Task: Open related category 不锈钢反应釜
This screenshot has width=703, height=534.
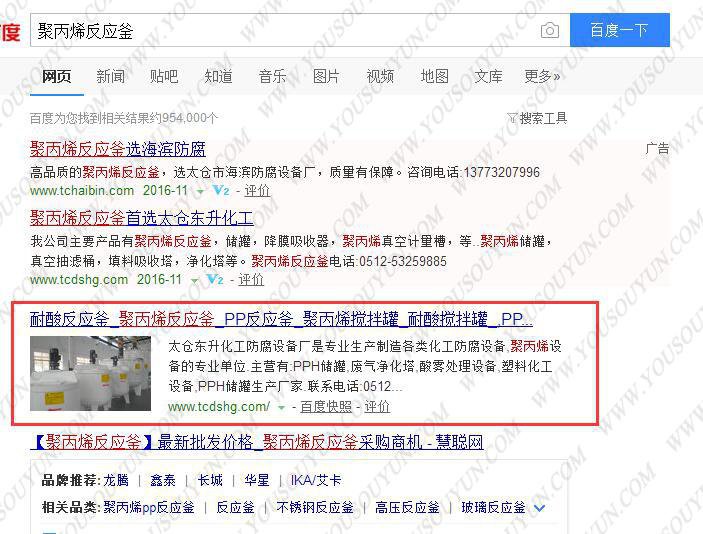Action: (x=315, y=508)
